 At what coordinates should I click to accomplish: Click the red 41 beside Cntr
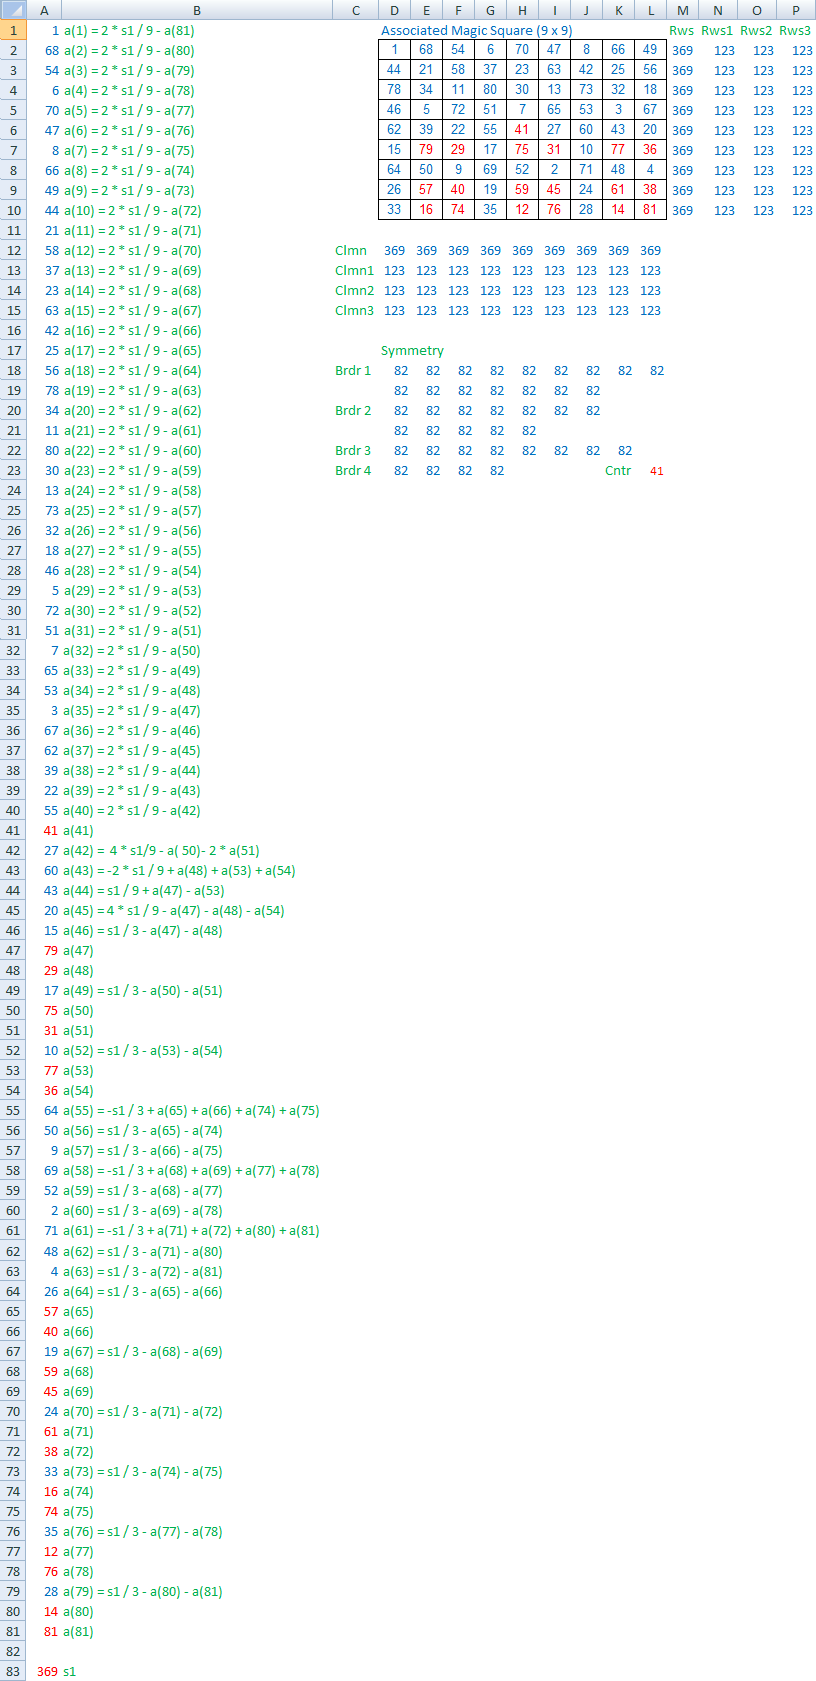[x=656, y=470]
